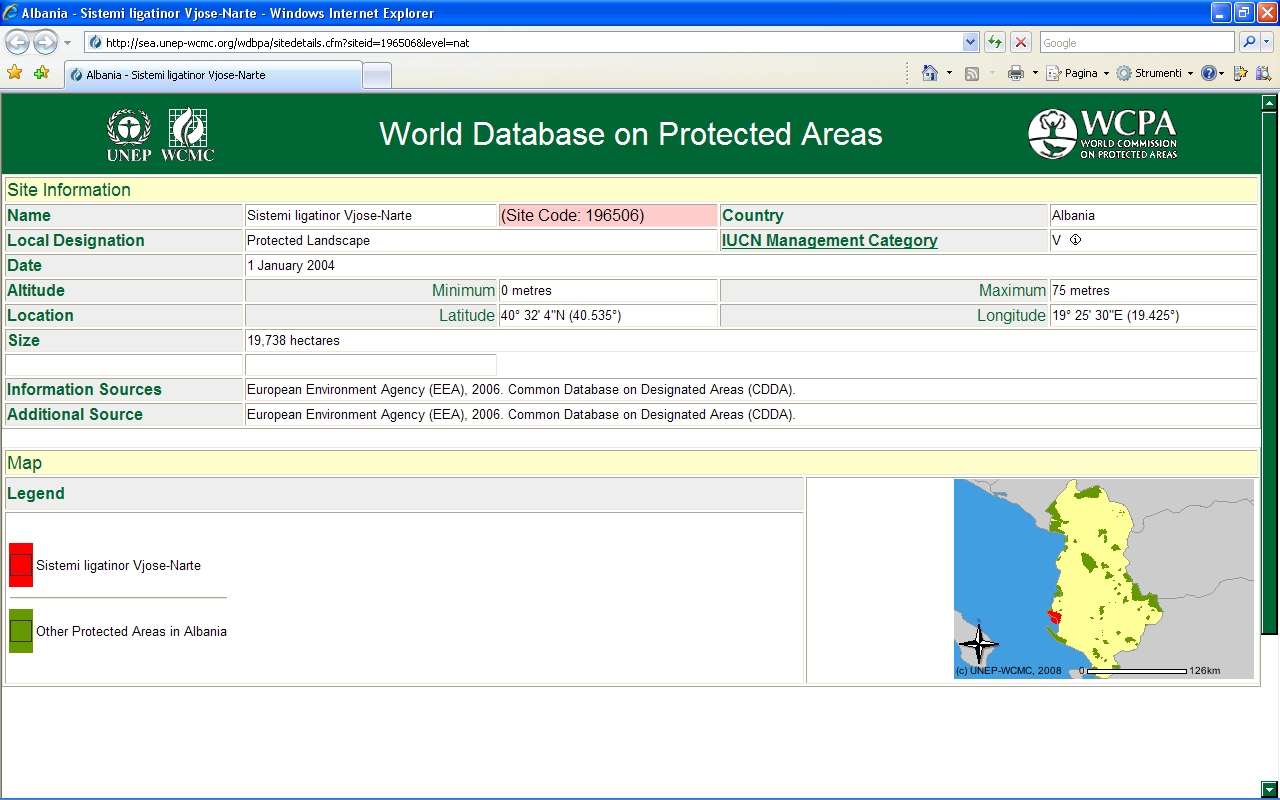Expand the Strumenti menu dropdown arrow
Screen dimensions: 1280x800
point(1190,73)
